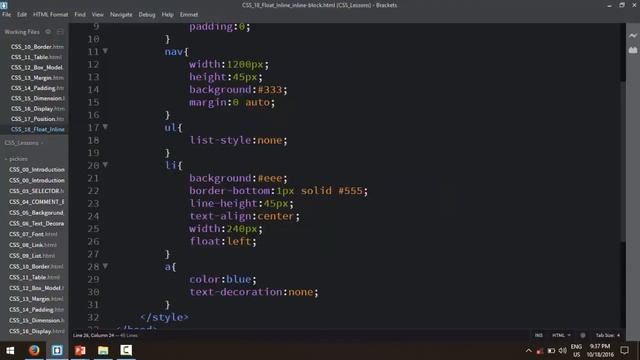Click the Working Files gear icon

[48, 31]
